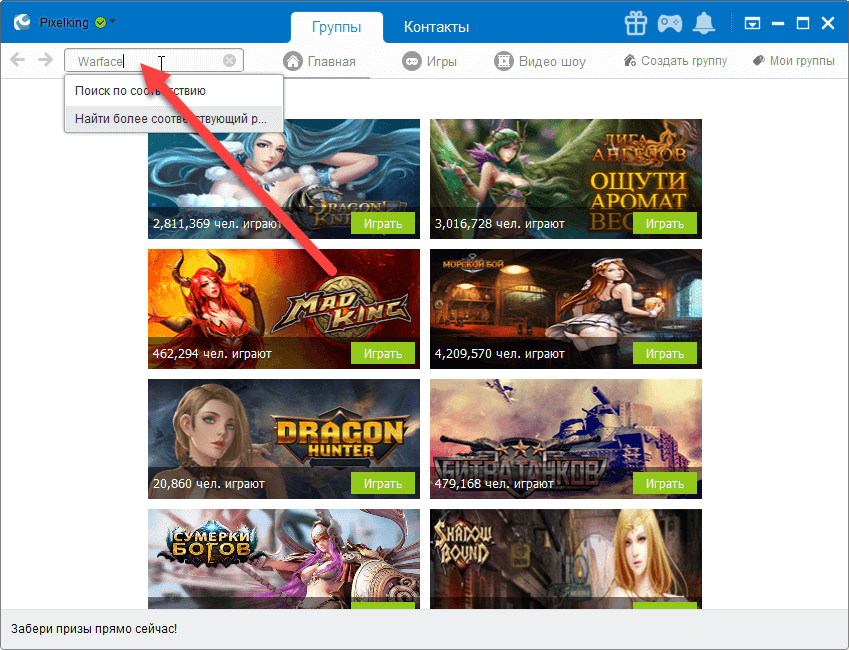Click 'Забери призы прямо сейчас!' banner text
The image size is (849, 650).
pyautogui.click(x=94, y=629)
